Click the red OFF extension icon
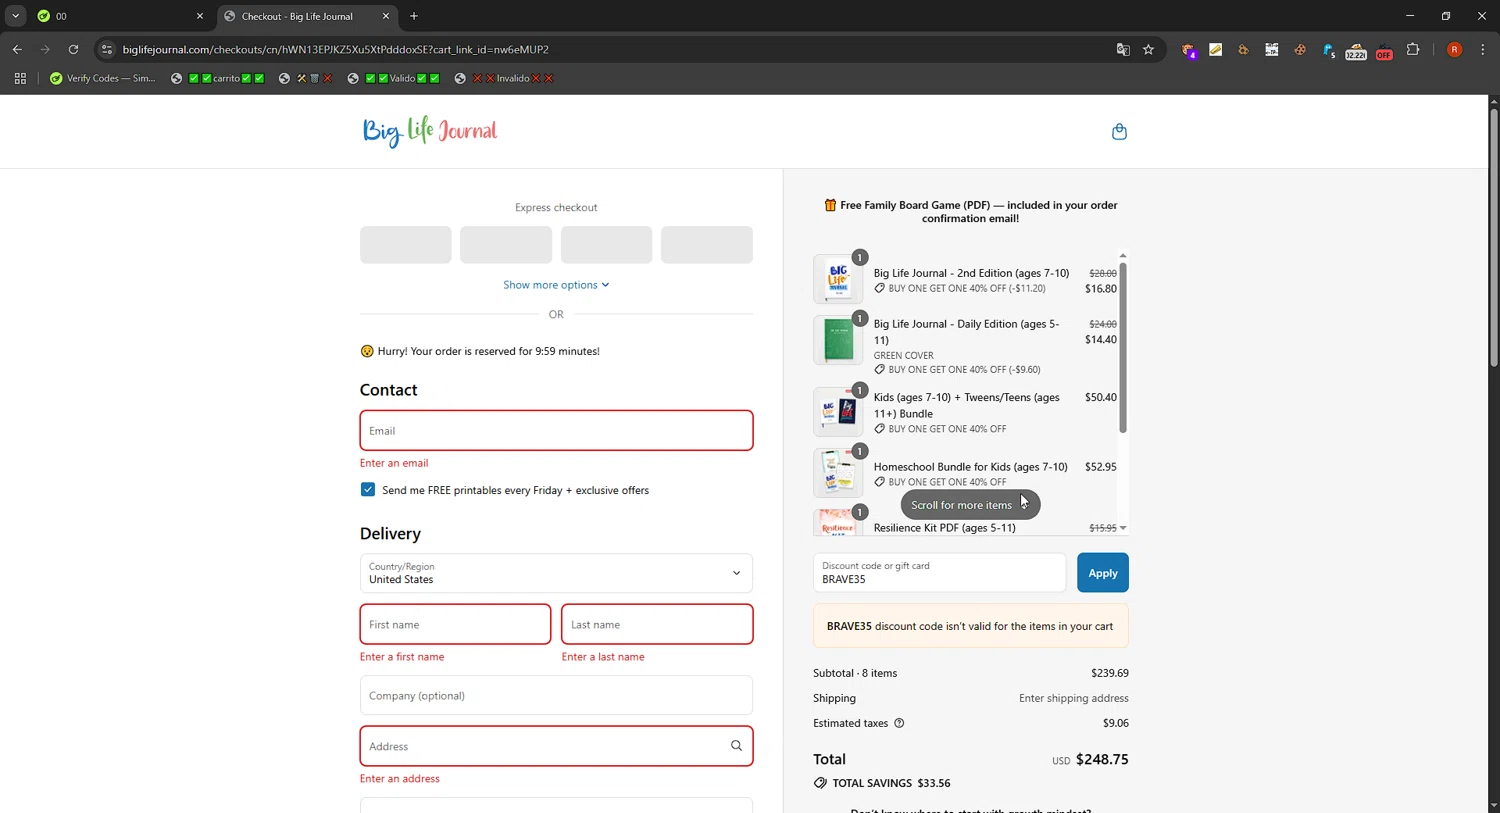1500x813 pixels. 1384,50
